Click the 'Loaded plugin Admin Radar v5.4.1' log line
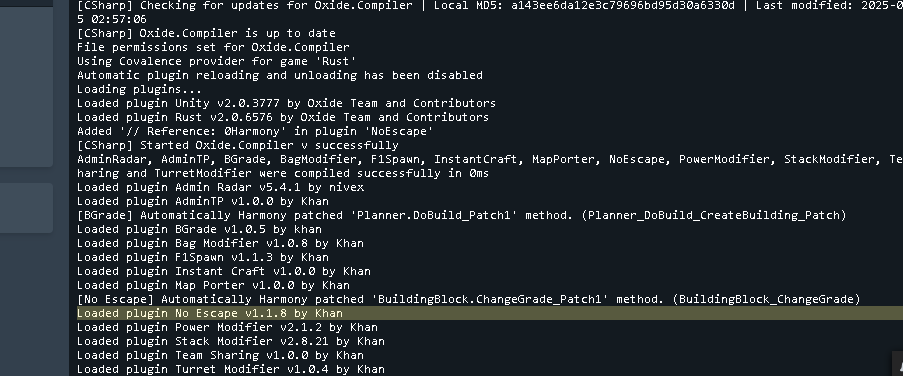 (221, 187)
